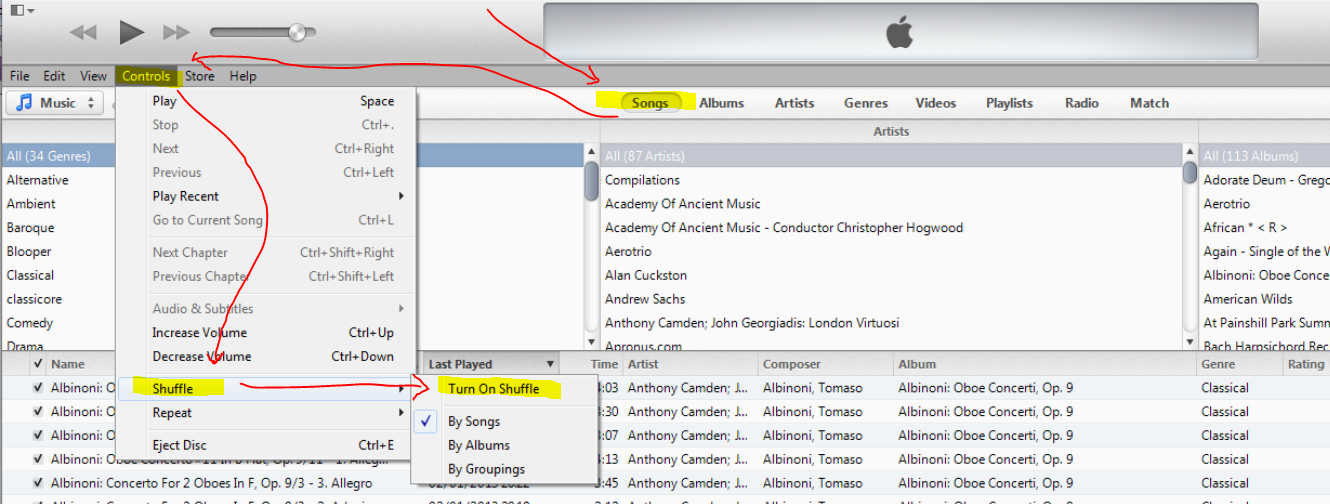The height and width of the screenshot is (504, 1330).
Task: Open the Edit menu
Action: (x=54, y=76)
